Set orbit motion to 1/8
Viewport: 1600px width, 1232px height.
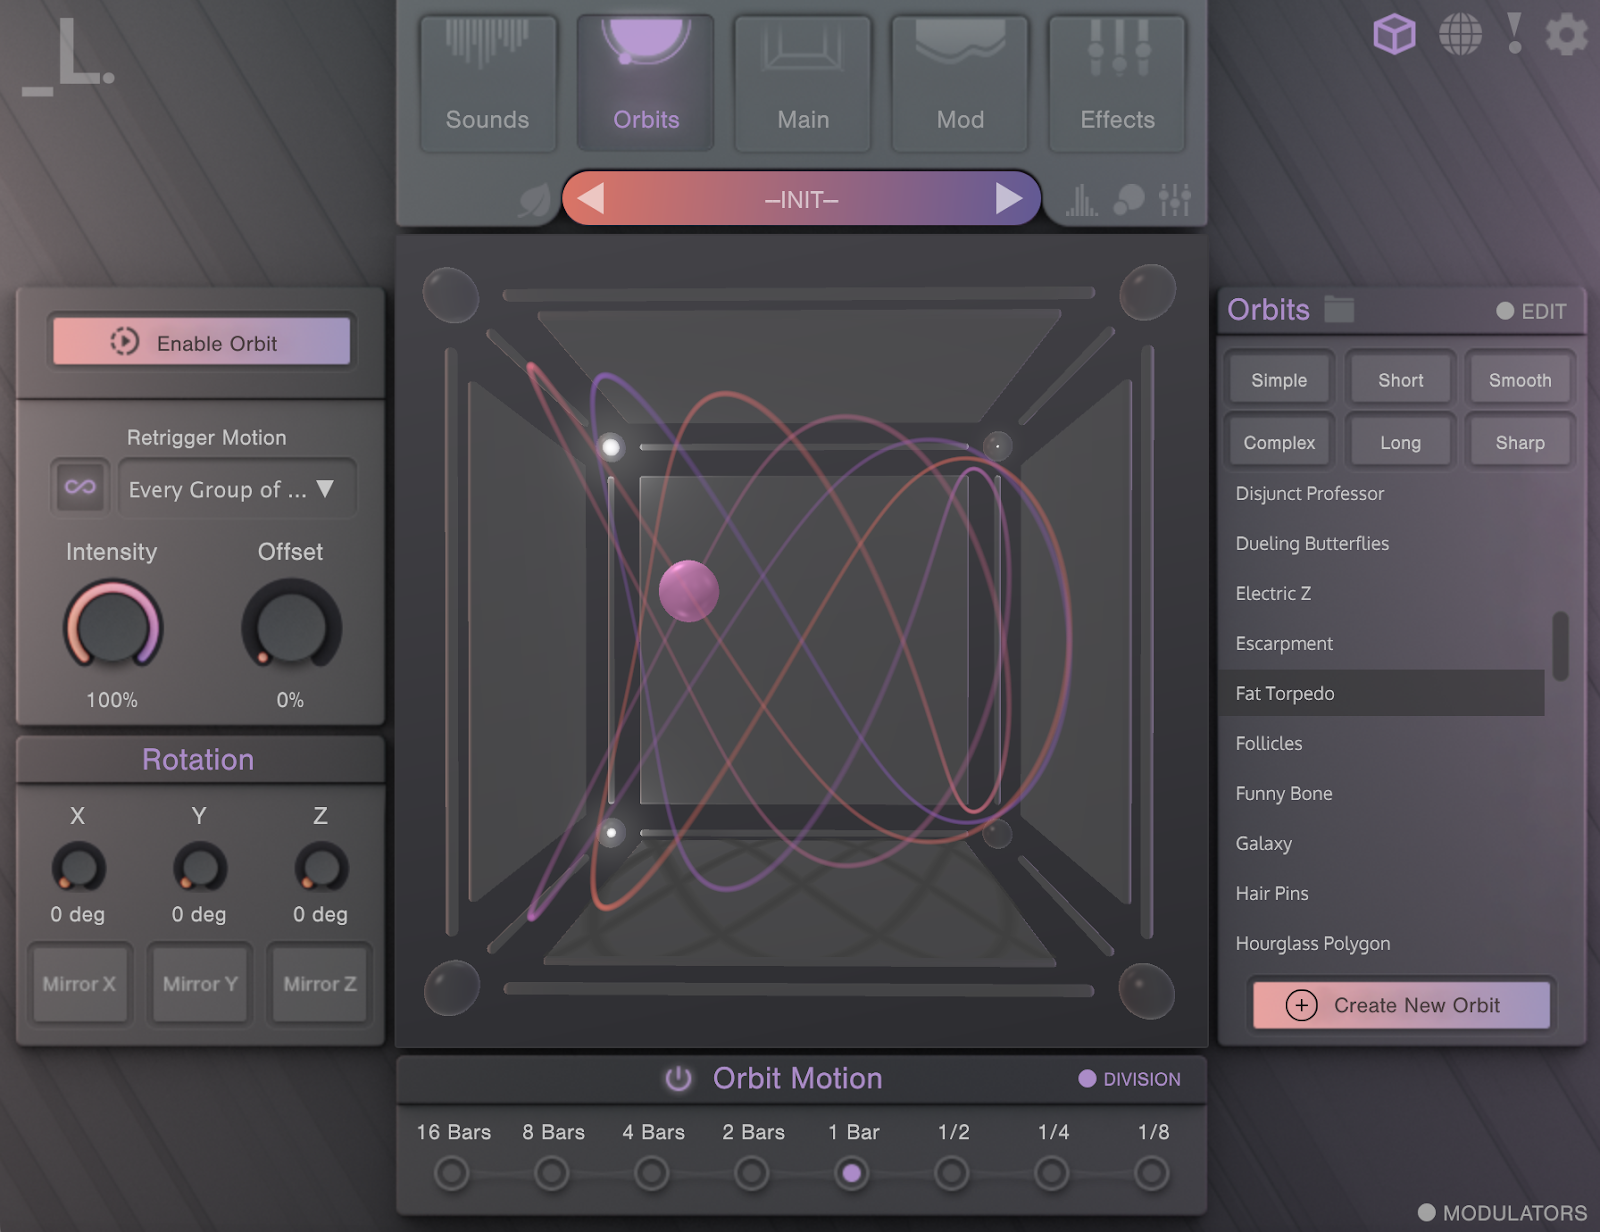tap(1152, 1173)
